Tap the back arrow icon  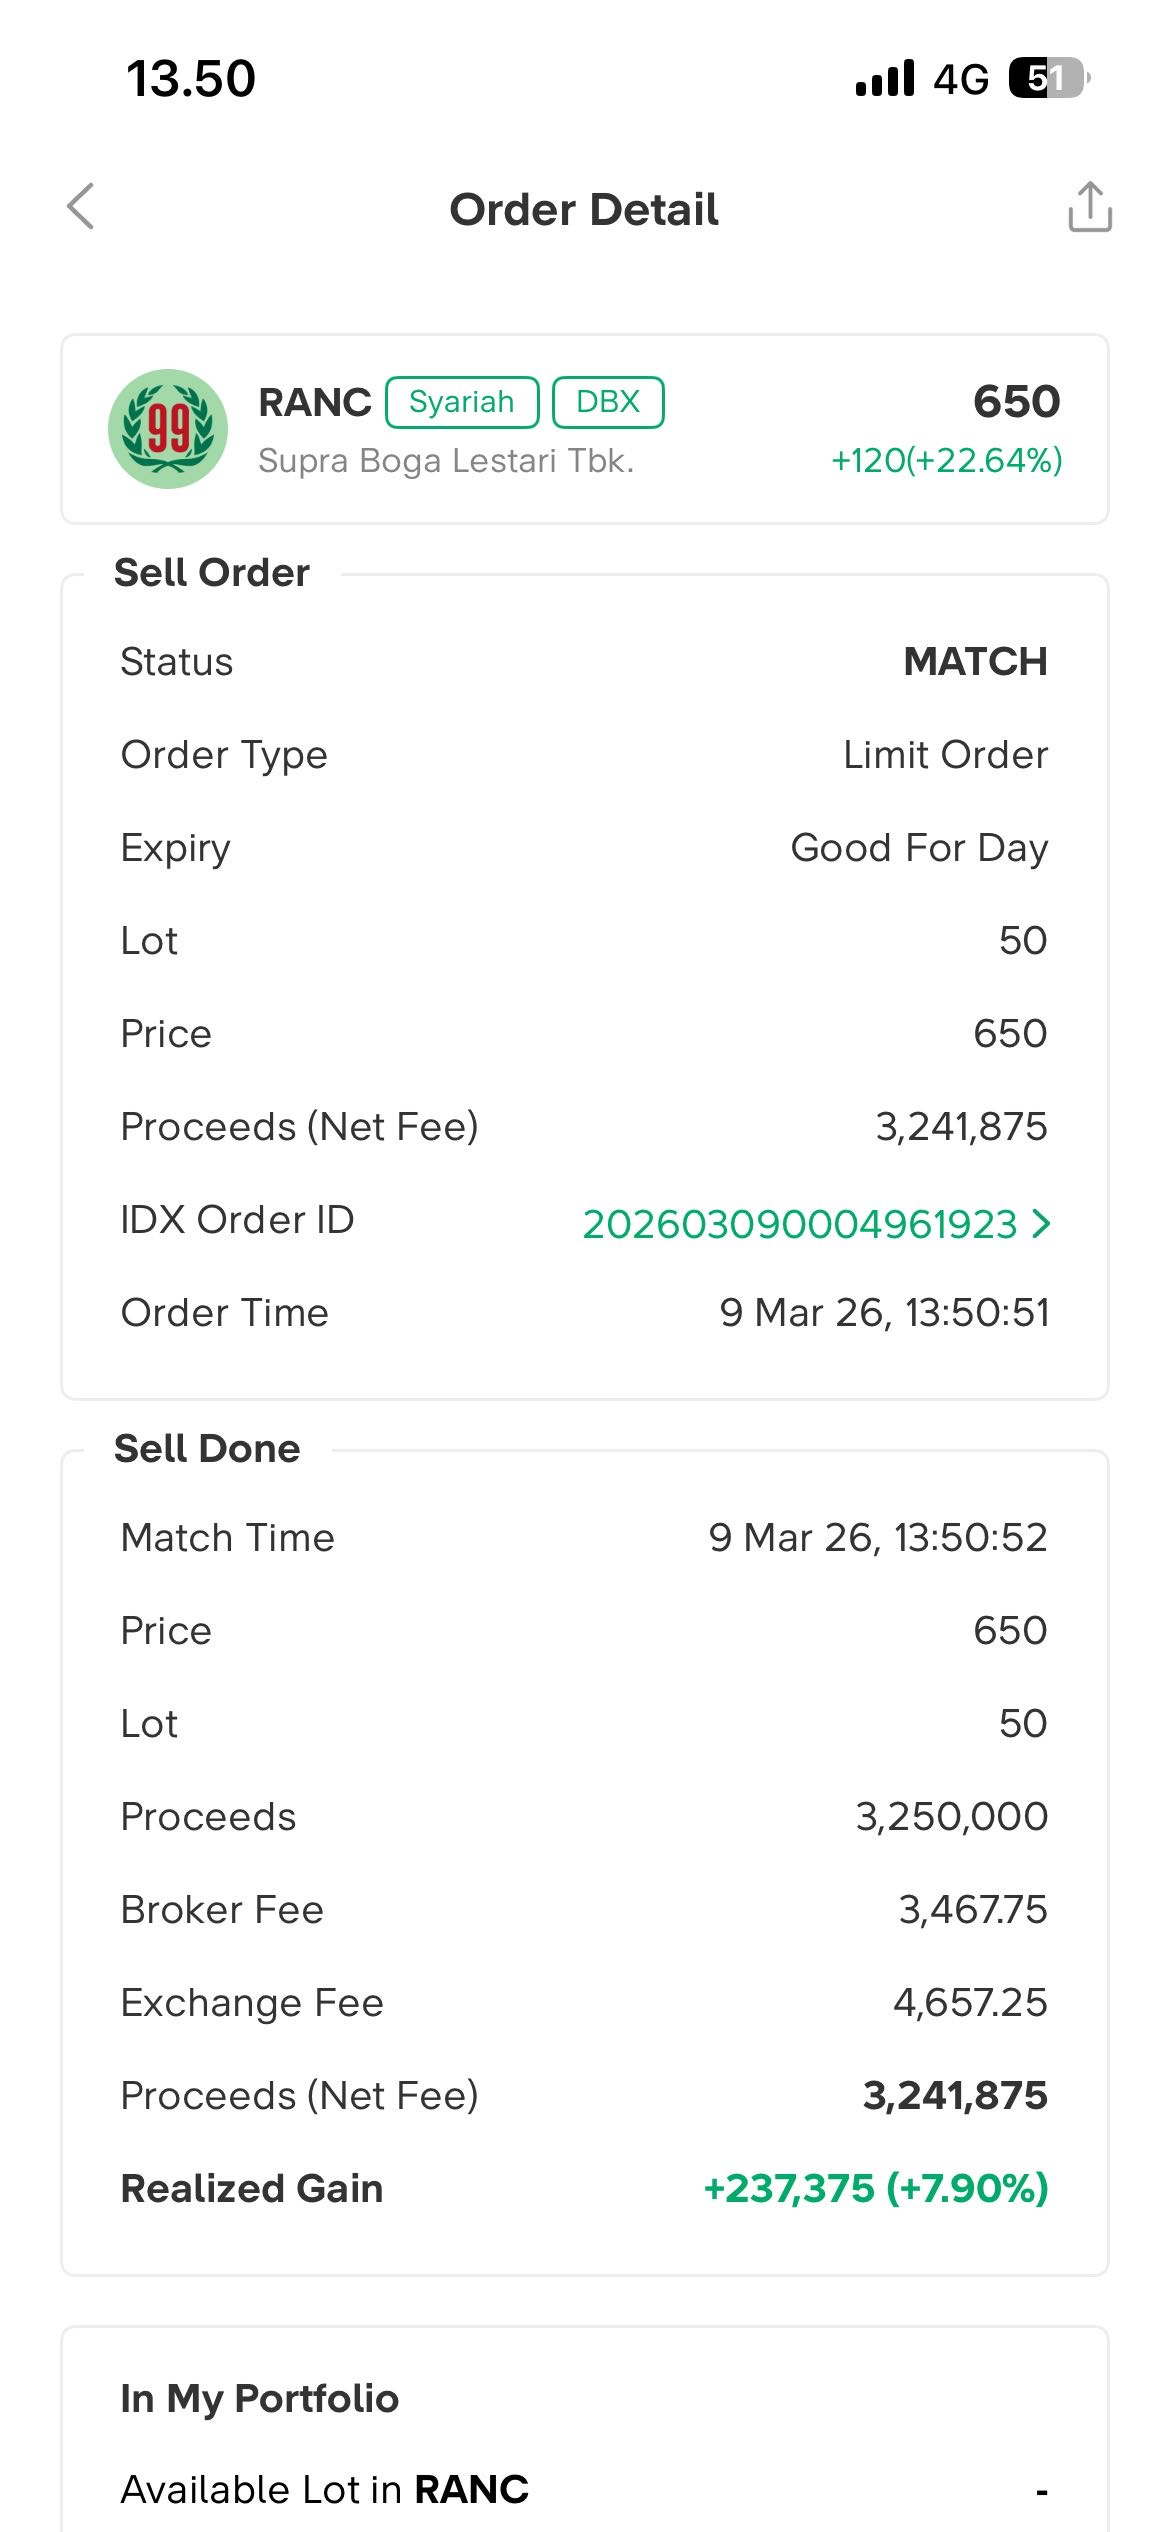pyautogui.click(x=81, y=207)
